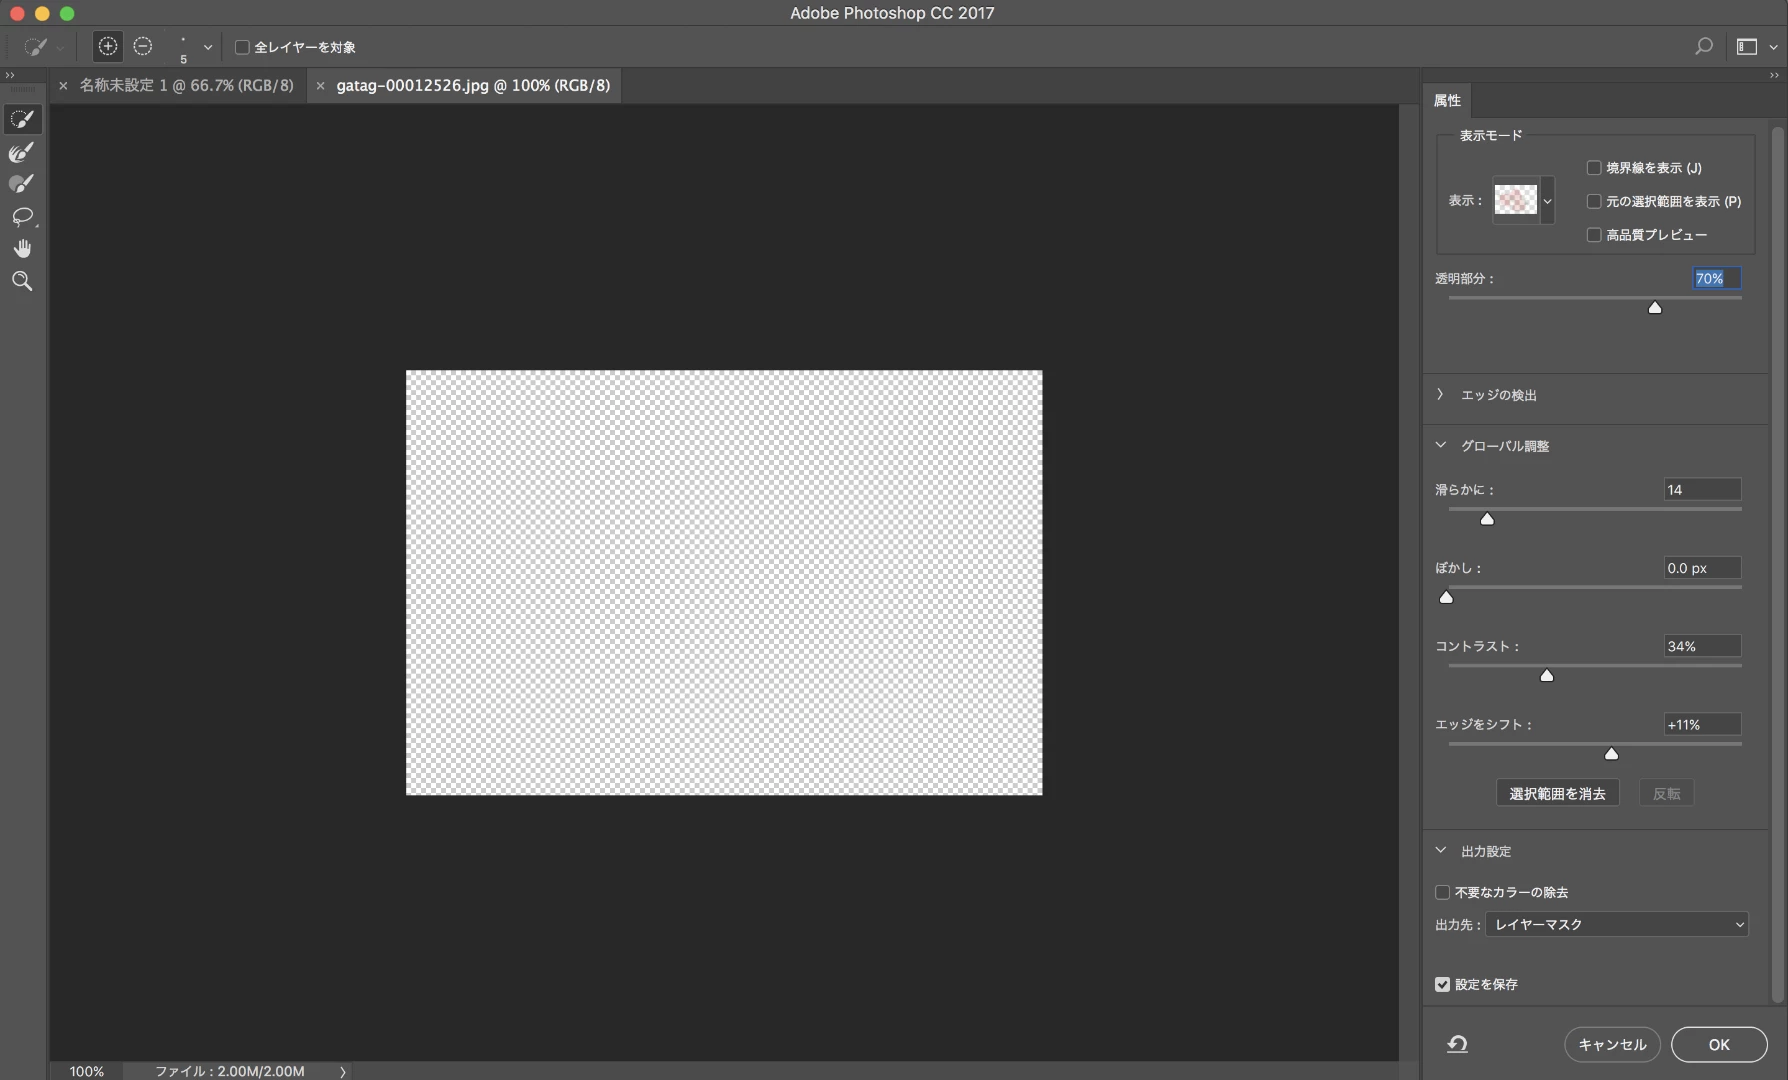Image resolution: width=1788 pixels, height=1080 pixels.
Task: Enable 不要なカラーの除去 checkbox
Action: [1442, 892]
